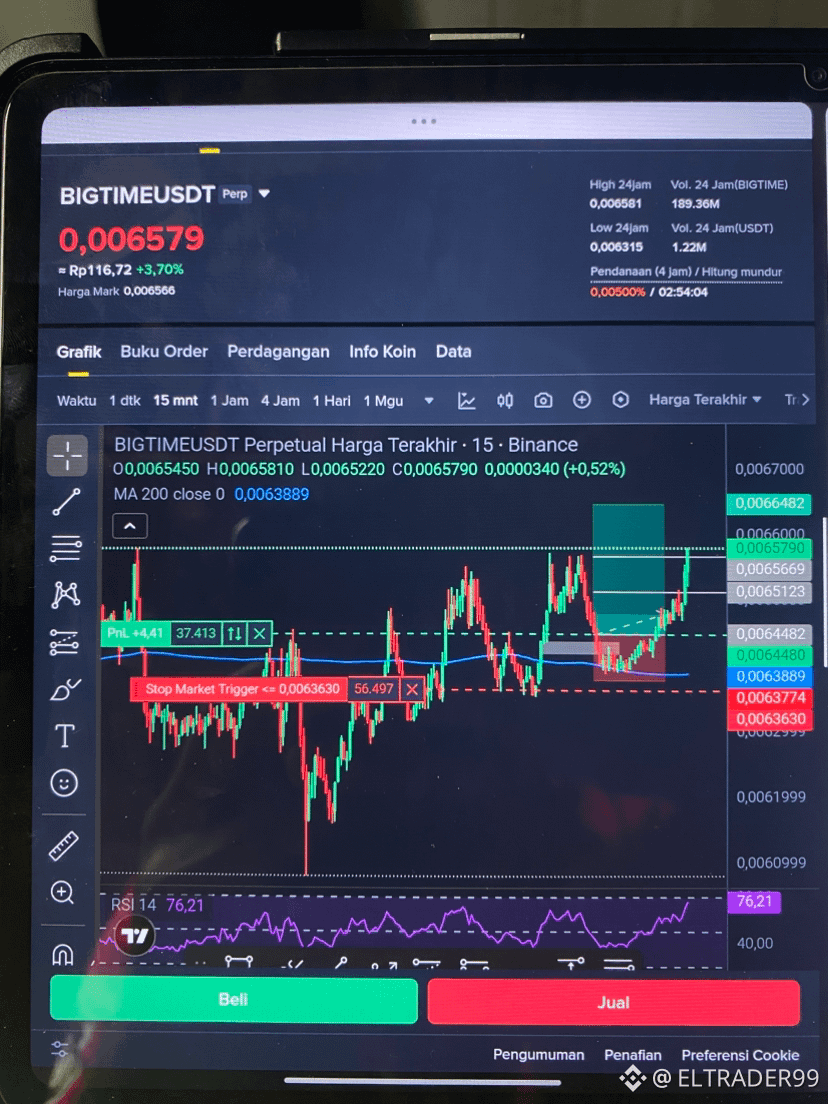Click the 0,0064480 green price tag

pyautogui.click(x=770, y=656)
